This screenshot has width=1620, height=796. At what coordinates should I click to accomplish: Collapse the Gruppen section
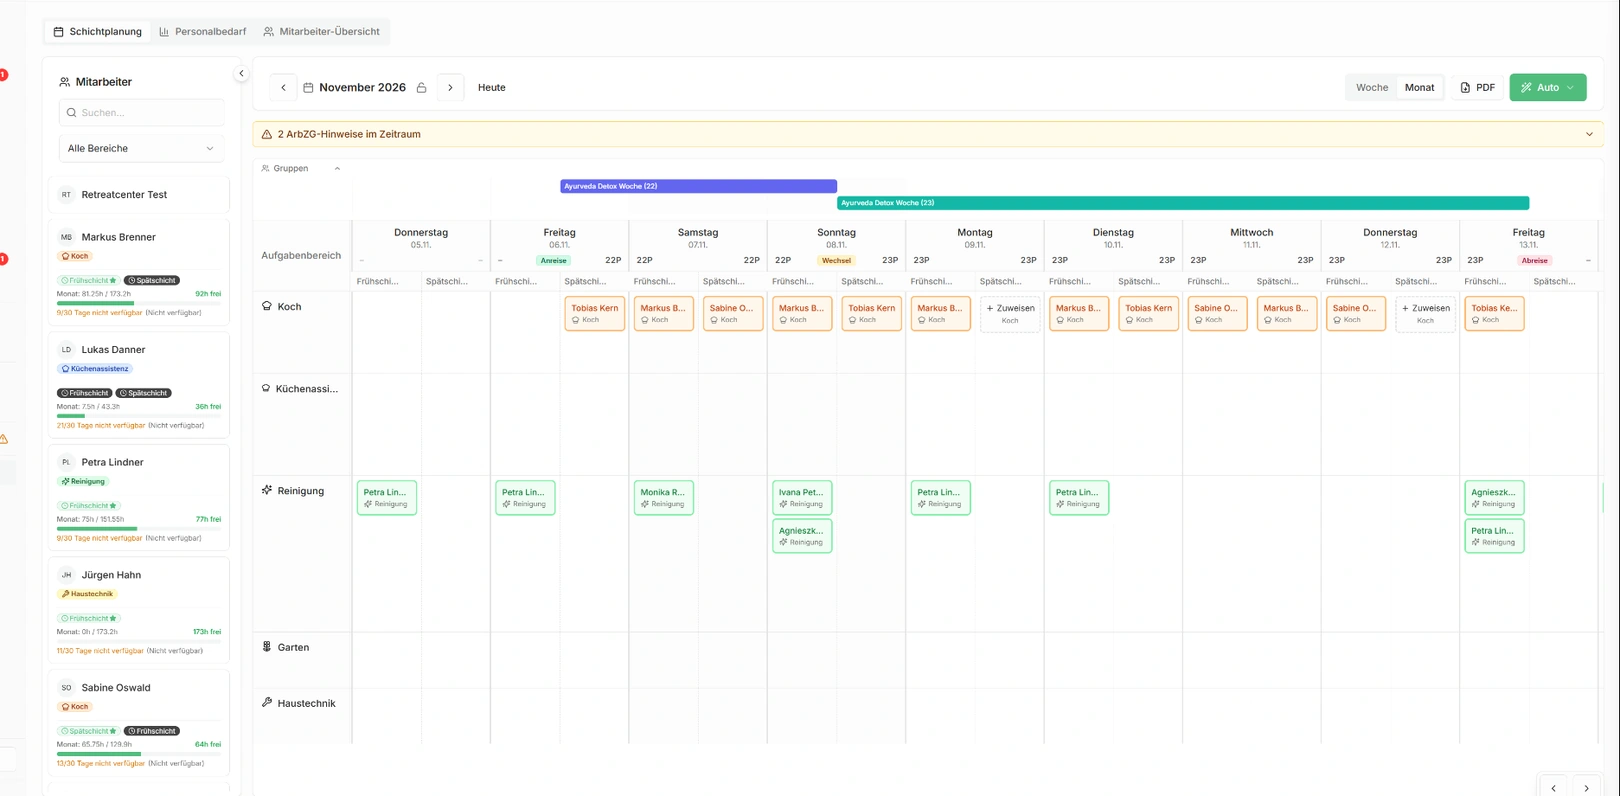337,168
